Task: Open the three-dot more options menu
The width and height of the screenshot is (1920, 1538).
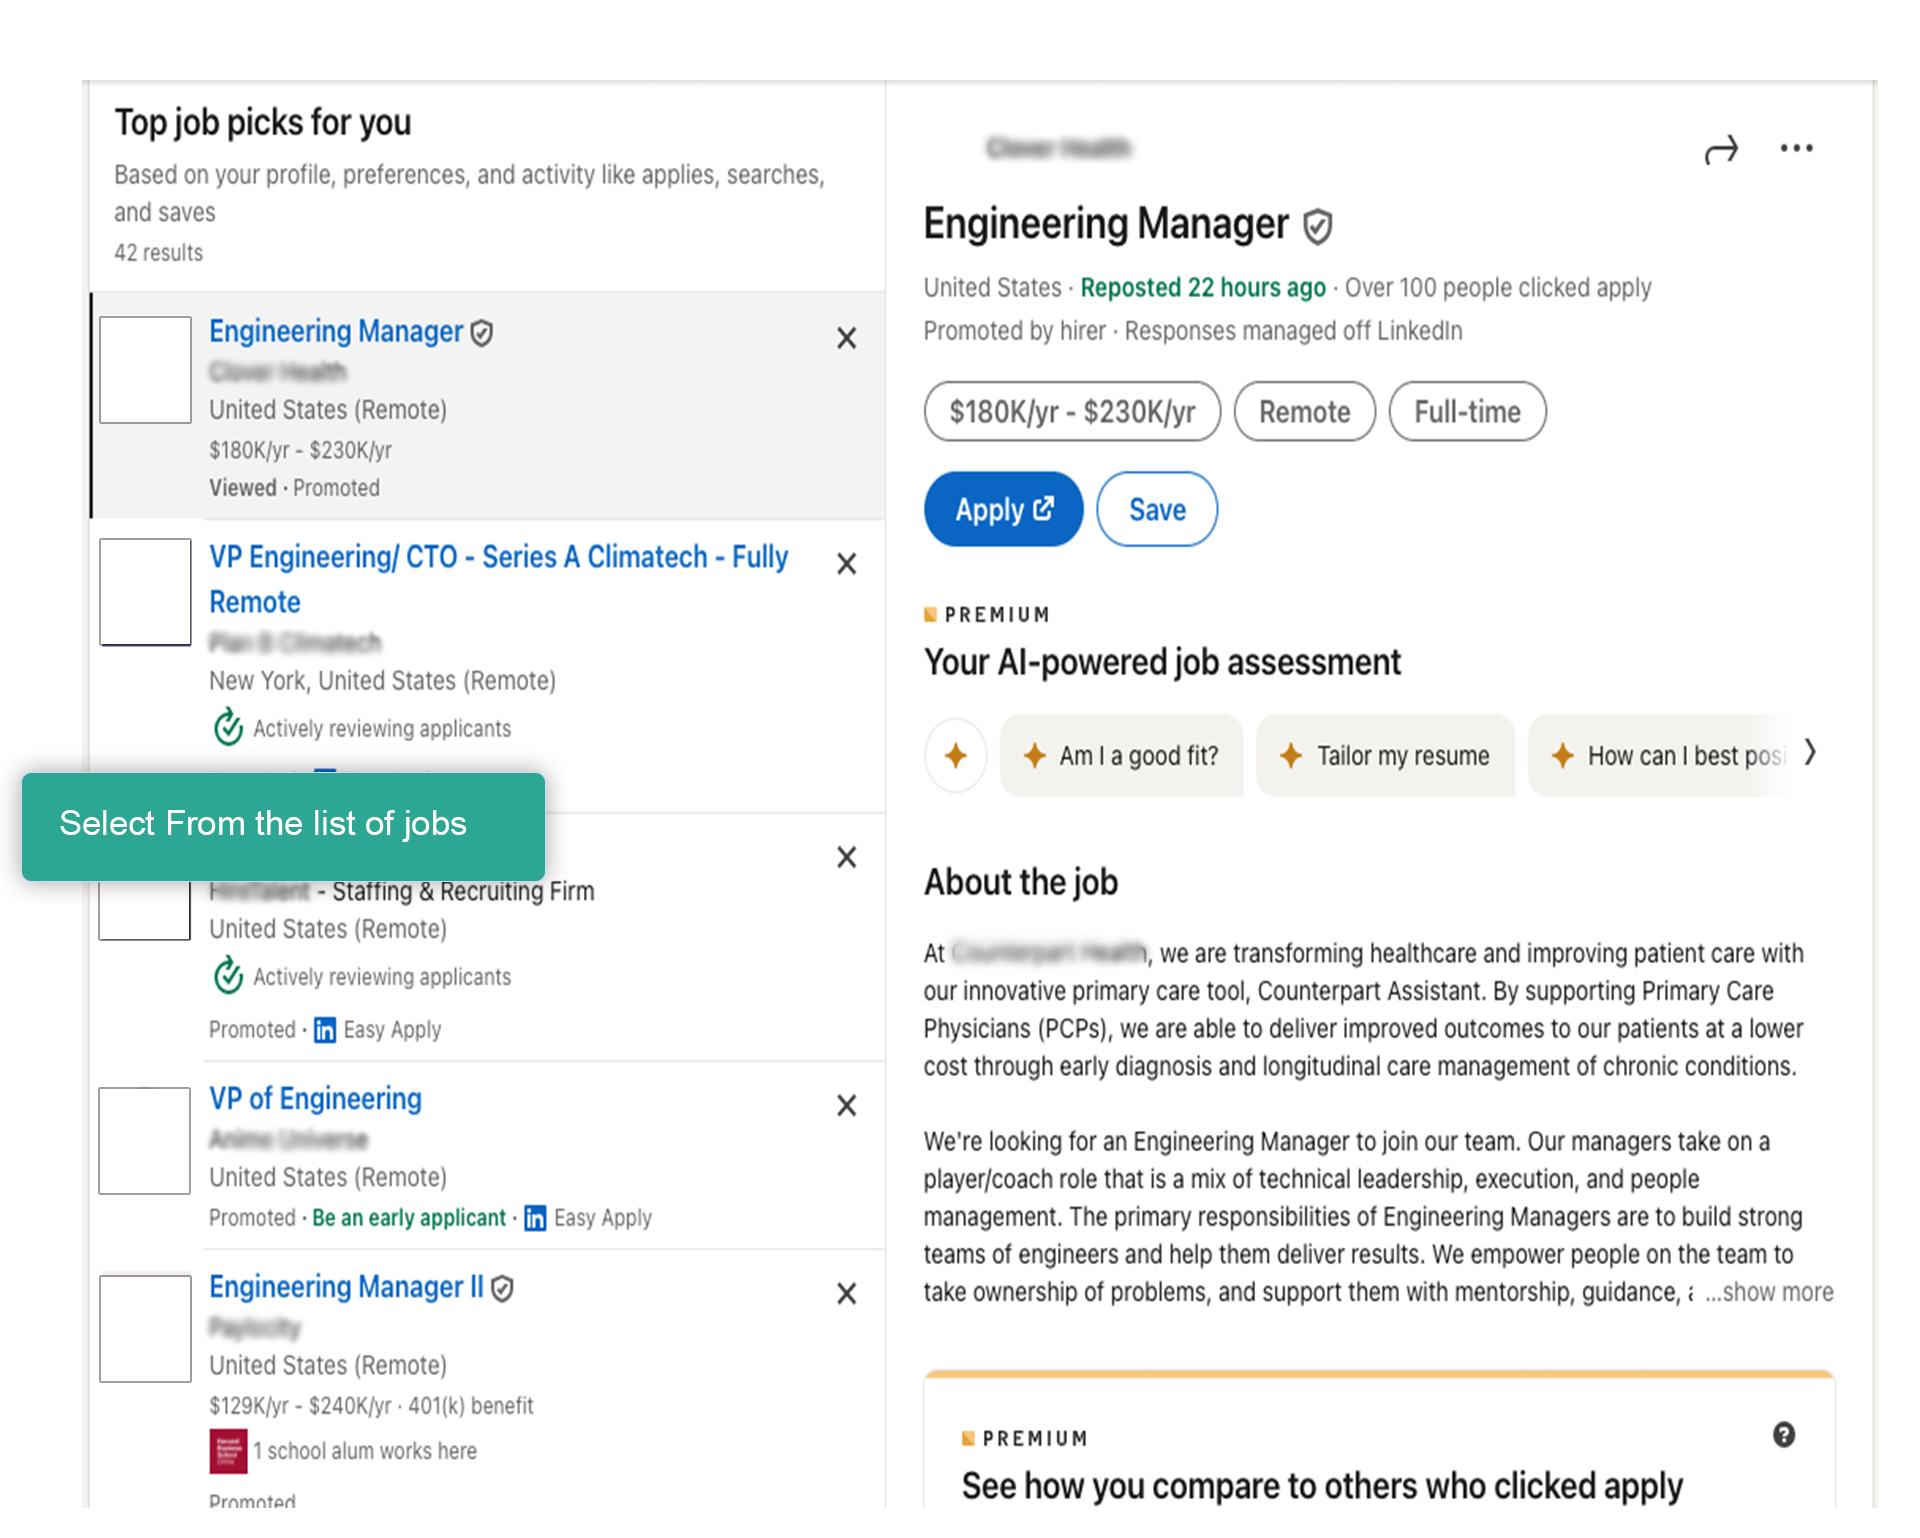Action: 1796,149
